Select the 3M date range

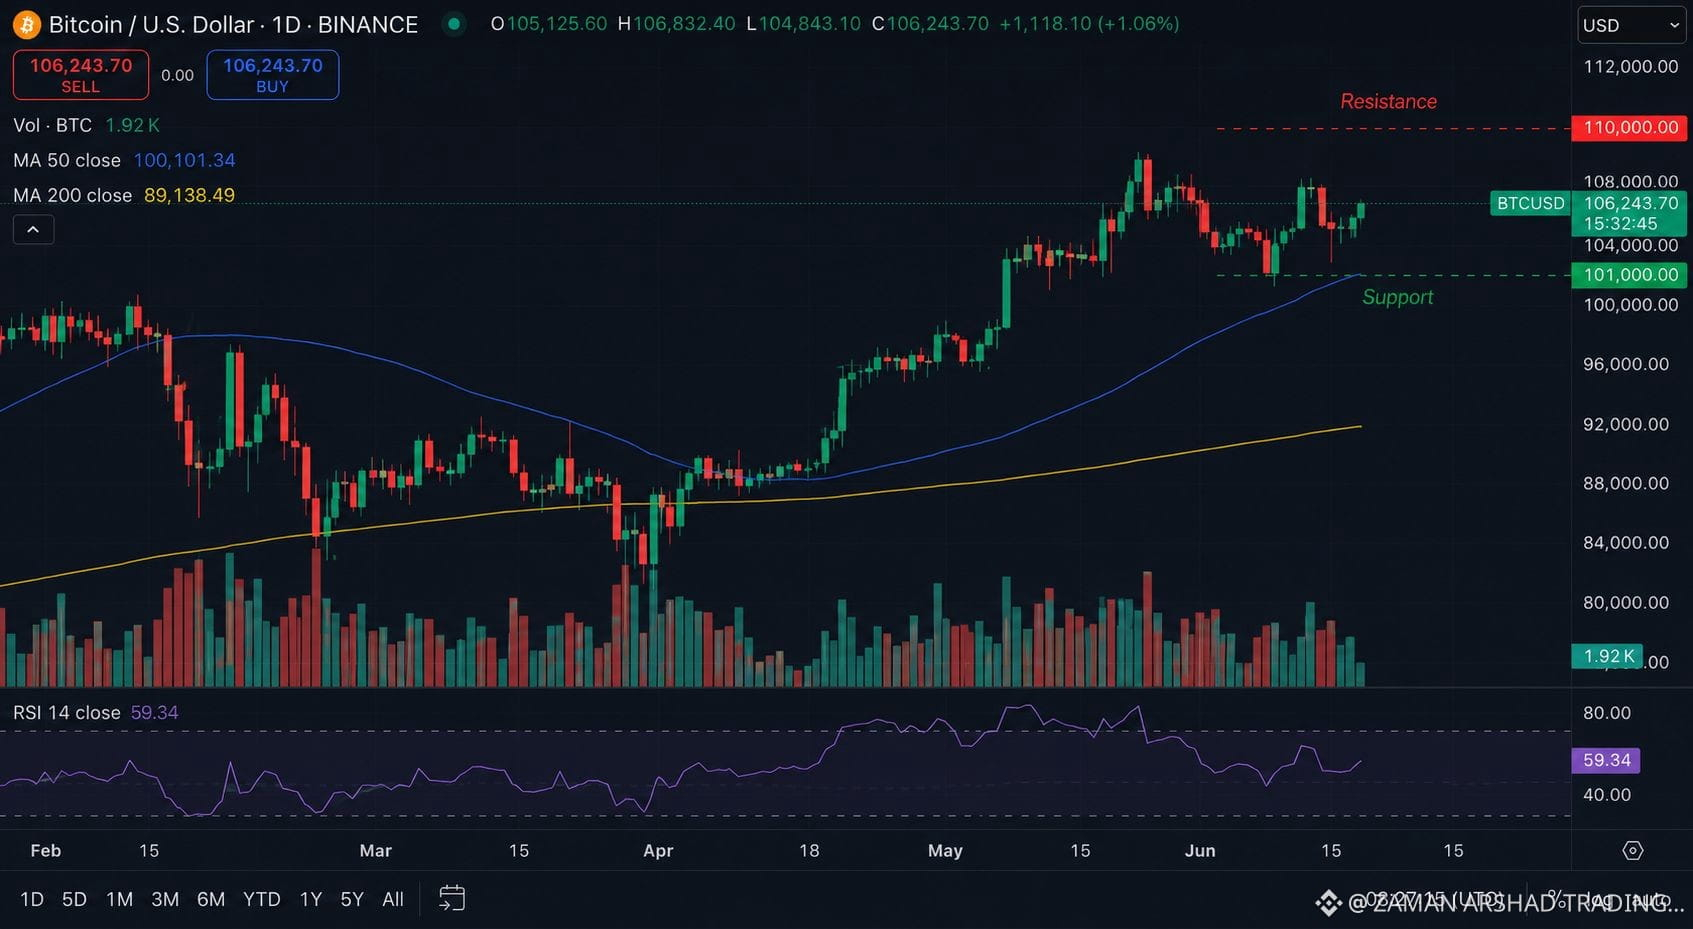(165, 899)
